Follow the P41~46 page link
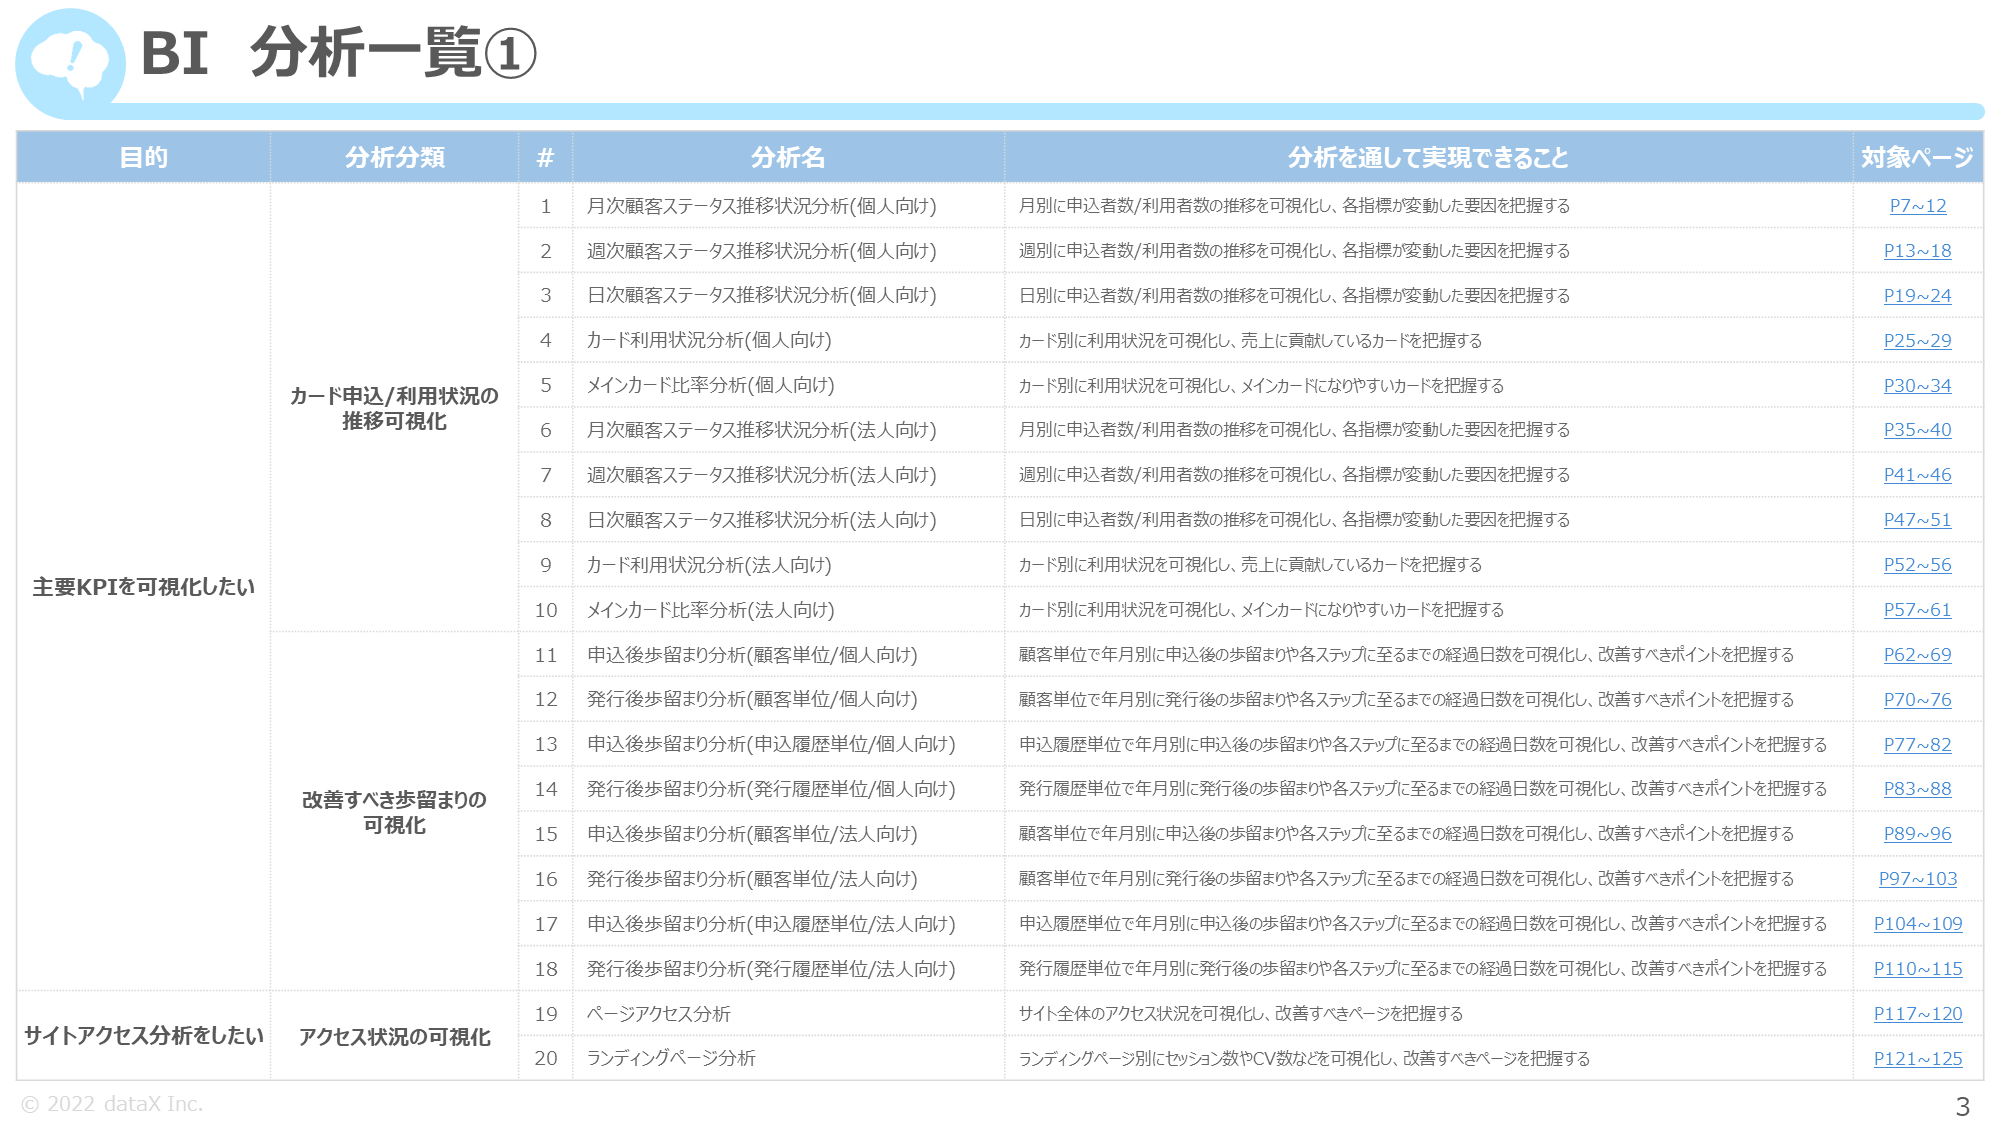Image resolution: width=2000 pixels, height=1125 pixels. coord(1917,475)
